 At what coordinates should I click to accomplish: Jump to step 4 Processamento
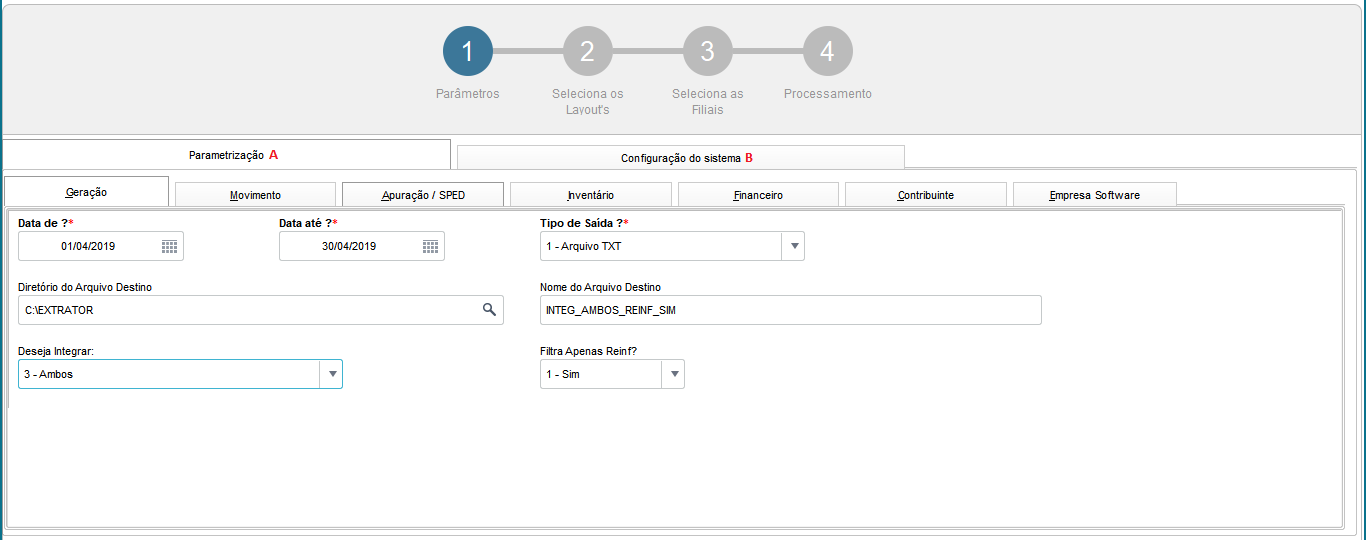(x=828, y=52)
